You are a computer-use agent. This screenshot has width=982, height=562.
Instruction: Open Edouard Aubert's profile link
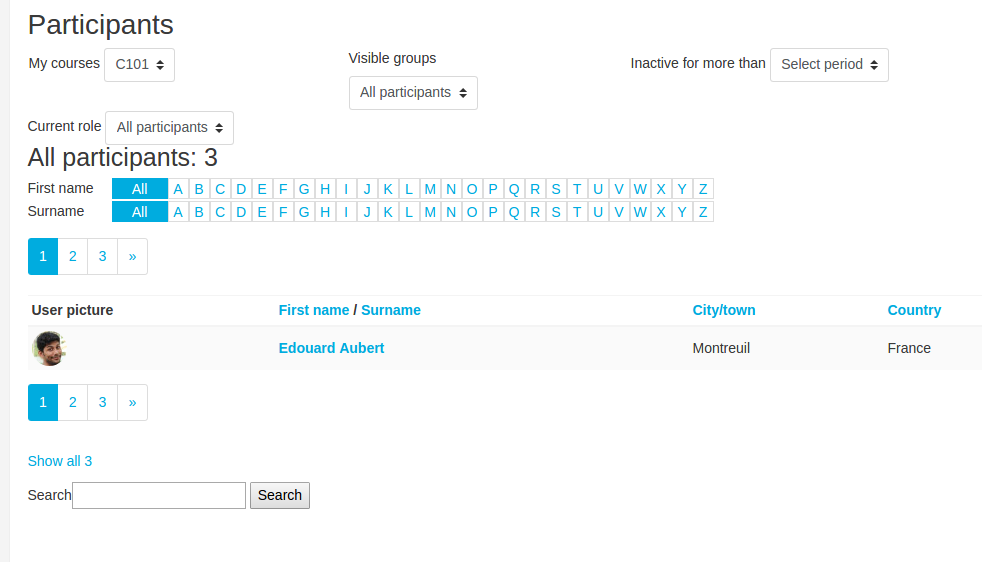(331, 348)
